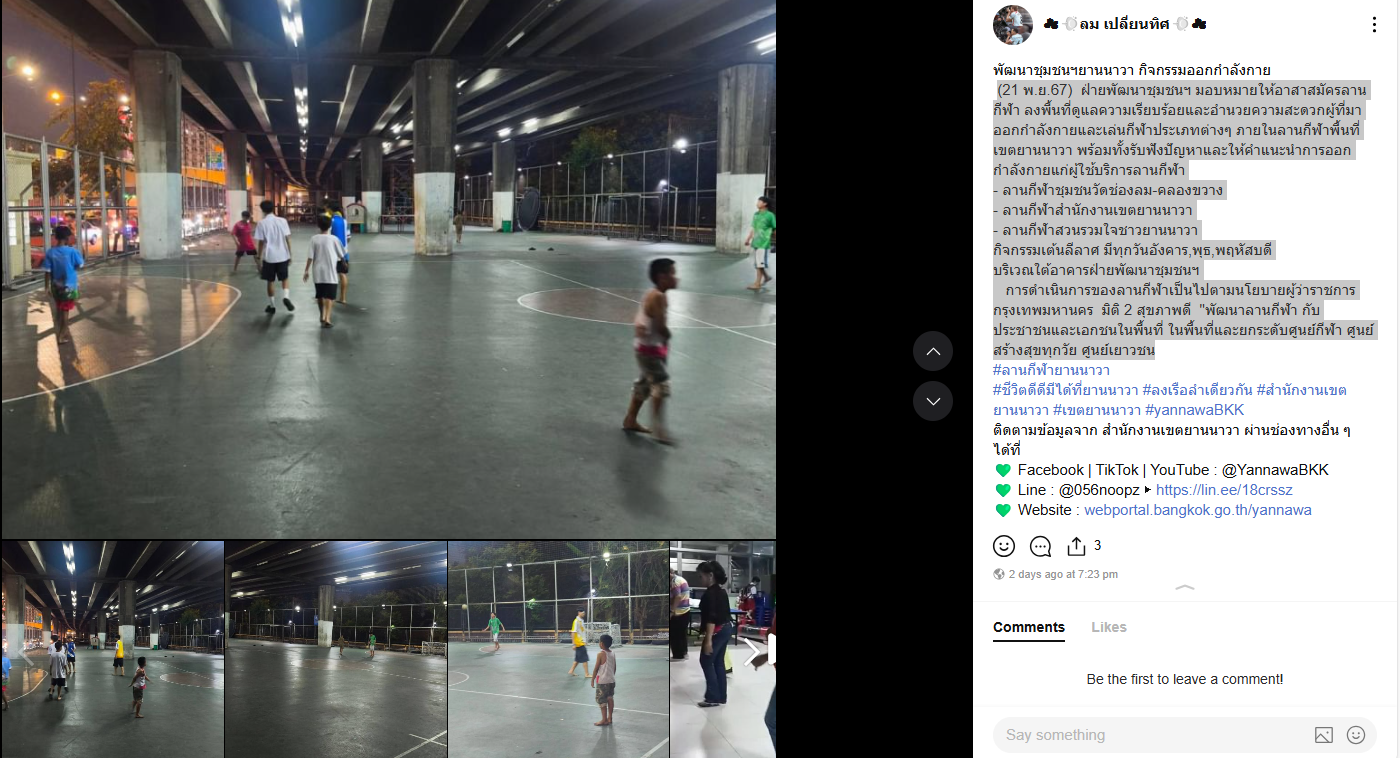
Task: Open emoji picker in comment box
Action: coord(1356,735)
